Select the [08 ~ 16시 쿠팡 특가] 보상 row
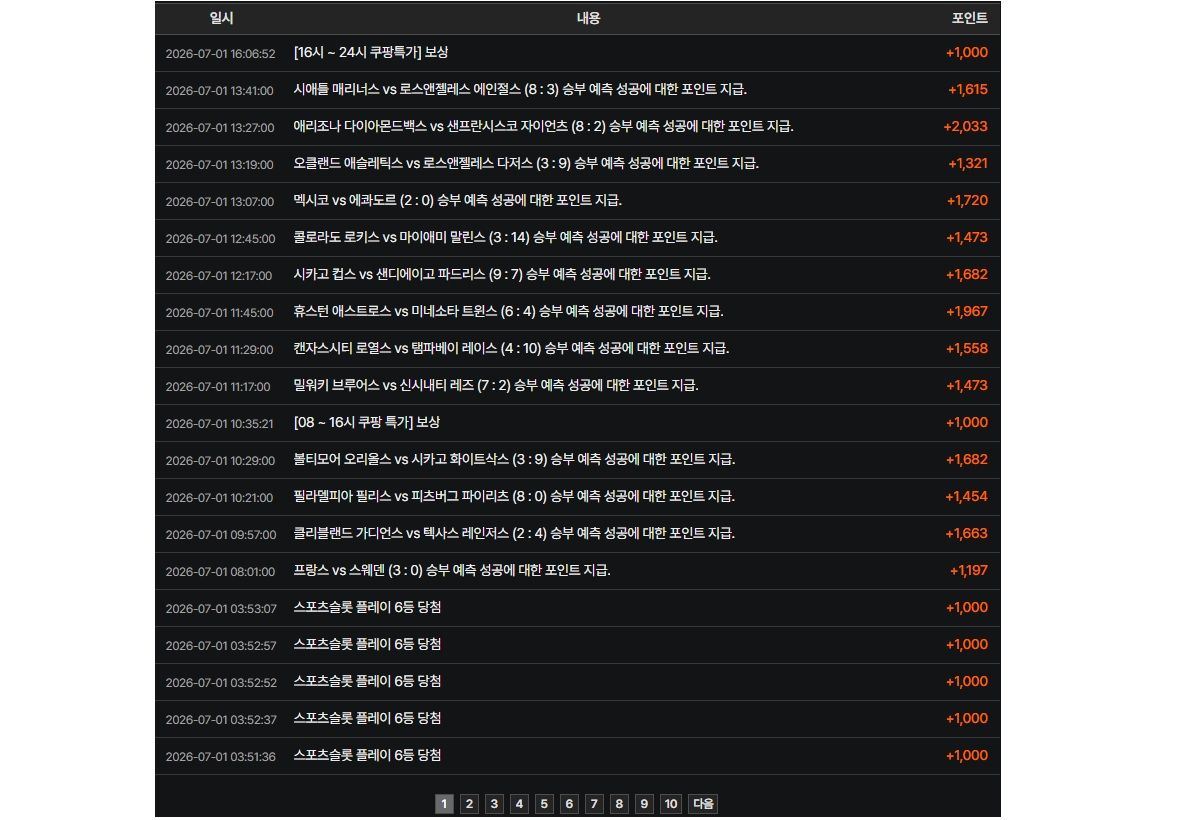 [578, 423]
